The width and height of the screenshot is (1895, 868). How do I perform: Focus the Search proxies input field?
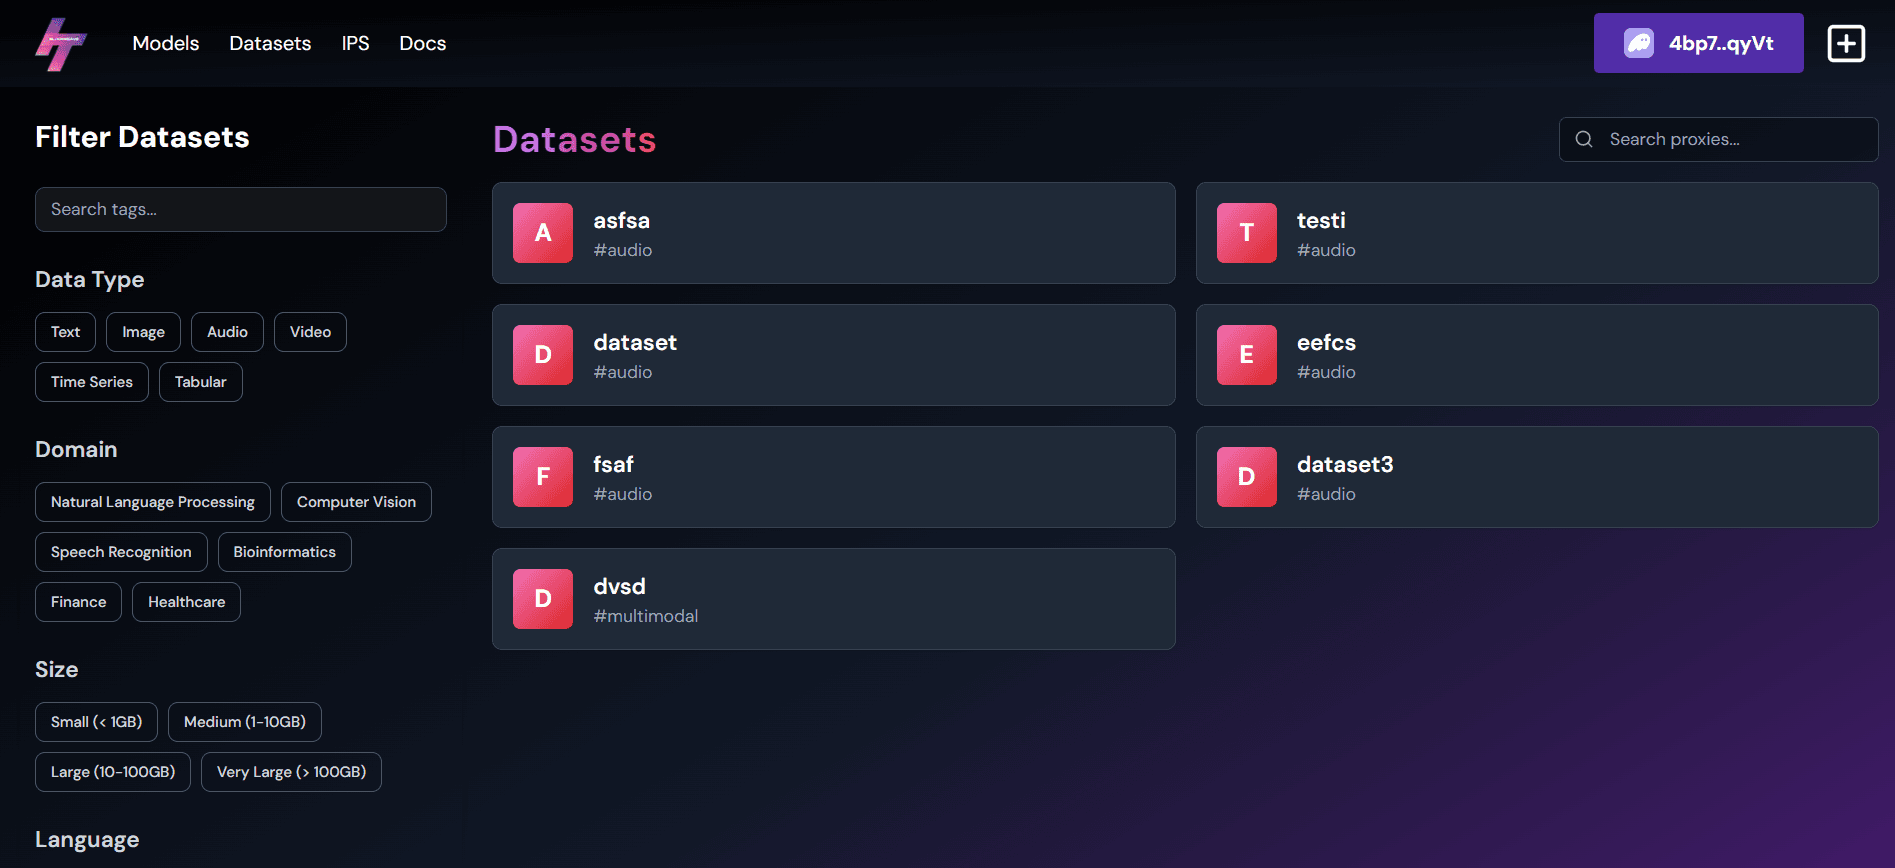coord(1718,139)
